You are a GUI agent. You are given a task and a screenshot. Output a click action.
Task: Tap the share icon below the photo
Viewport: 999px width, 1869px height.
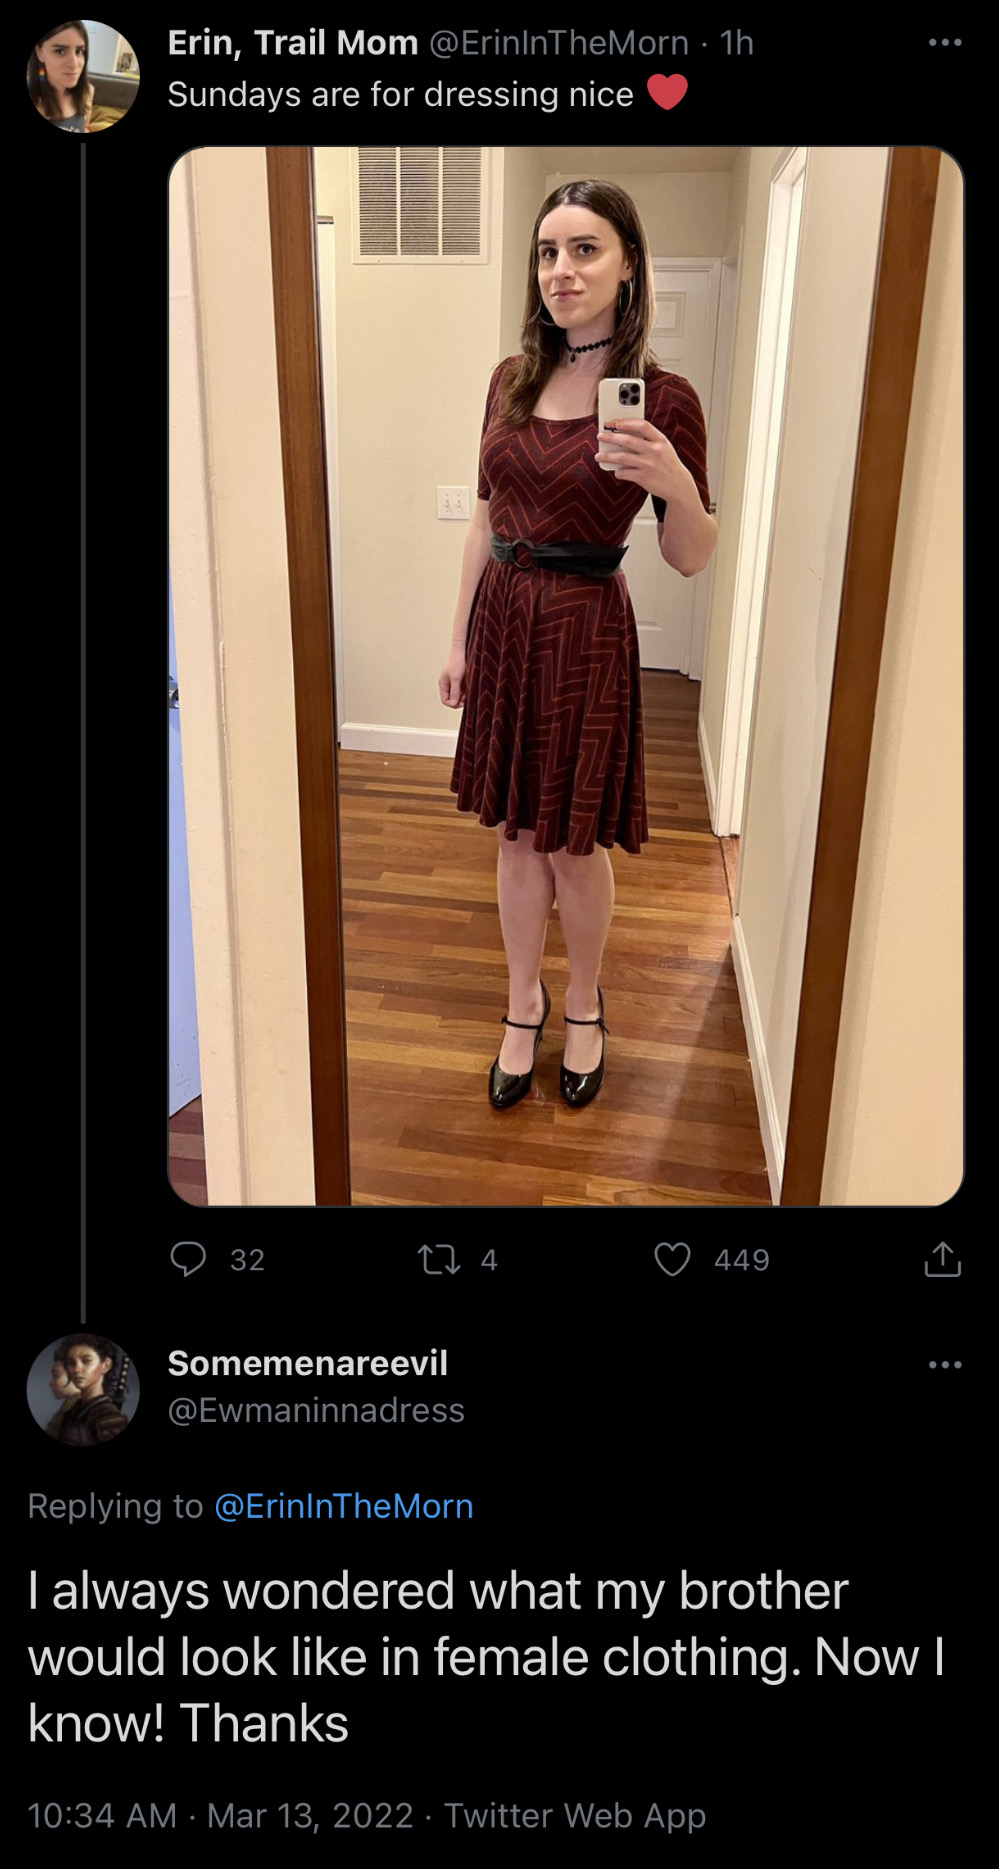coord(942,1259)
